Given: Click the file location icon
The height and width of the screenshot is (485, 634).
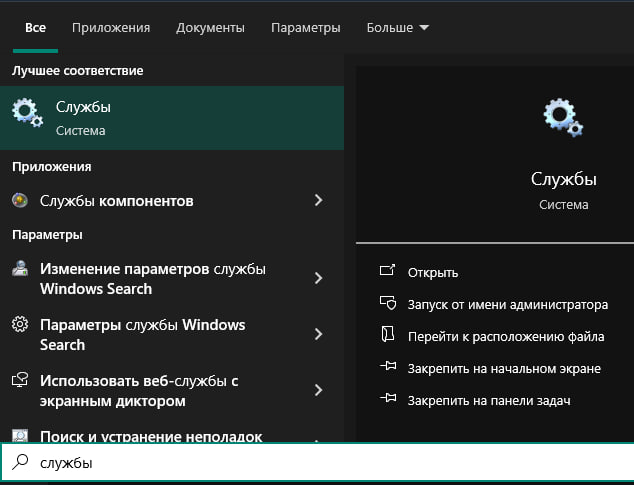Looking at the screenshot, I should [x=388, y=335].
